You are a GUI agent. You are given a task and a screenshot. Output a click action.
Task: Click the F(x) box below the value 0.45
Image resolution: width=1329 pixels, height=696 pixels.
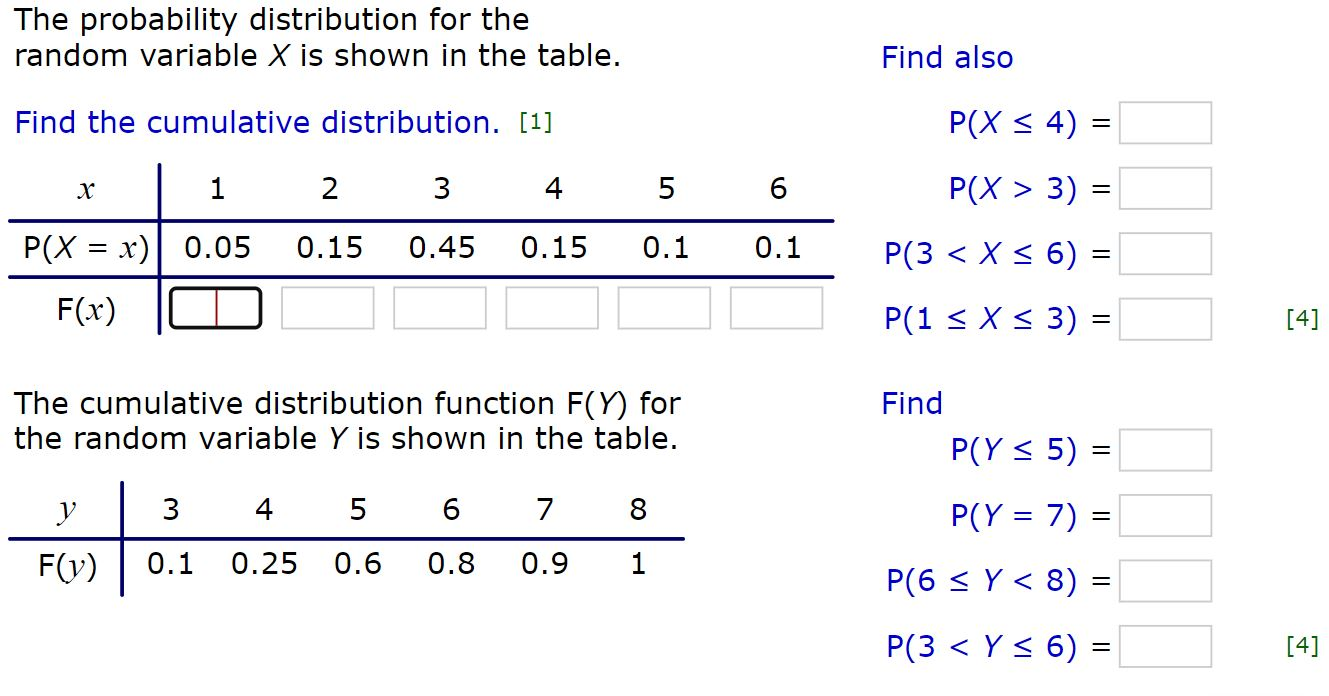[x=440, y=308]
